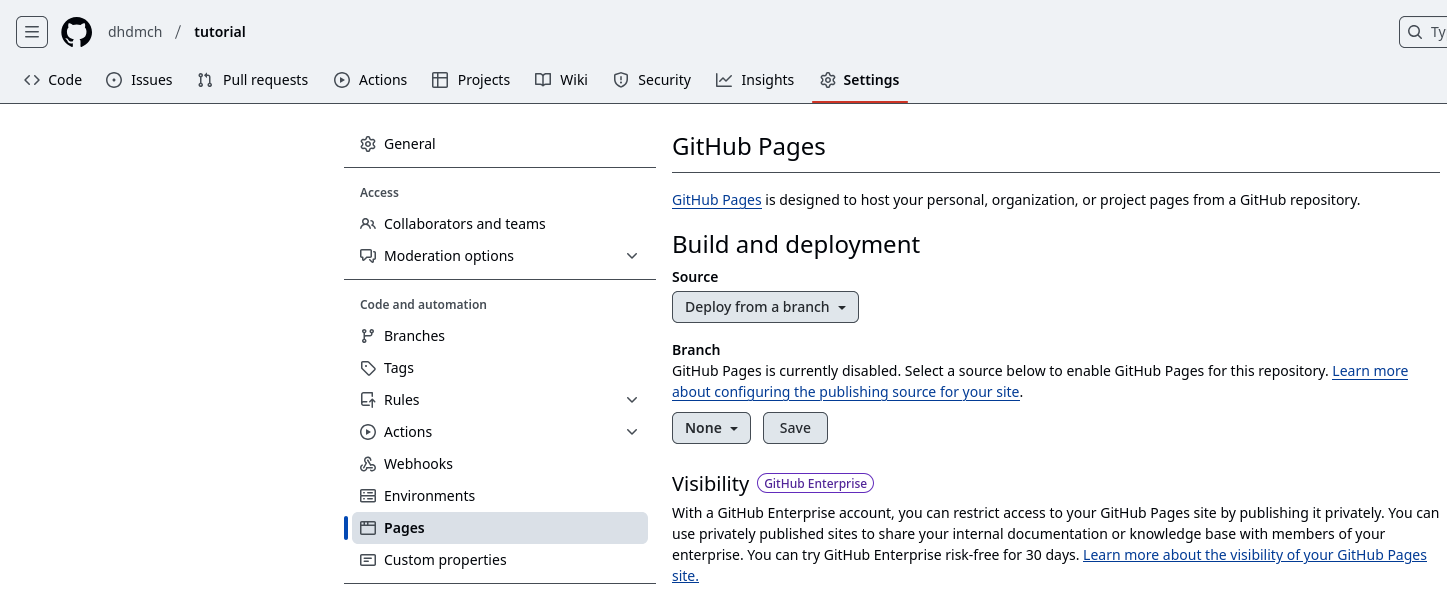Click the Environments icon in sidebar
This screenshot has width=1447, height=592.
[x=368, y=496]
